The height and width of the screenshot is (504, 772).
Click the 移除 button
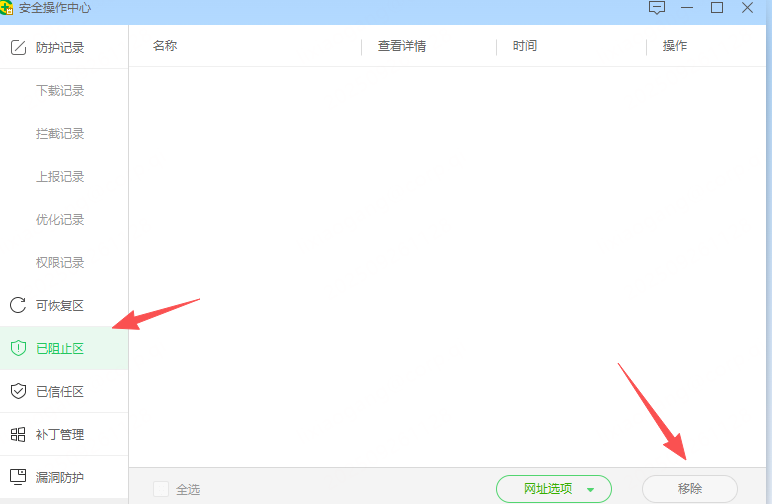coord(690,489)
